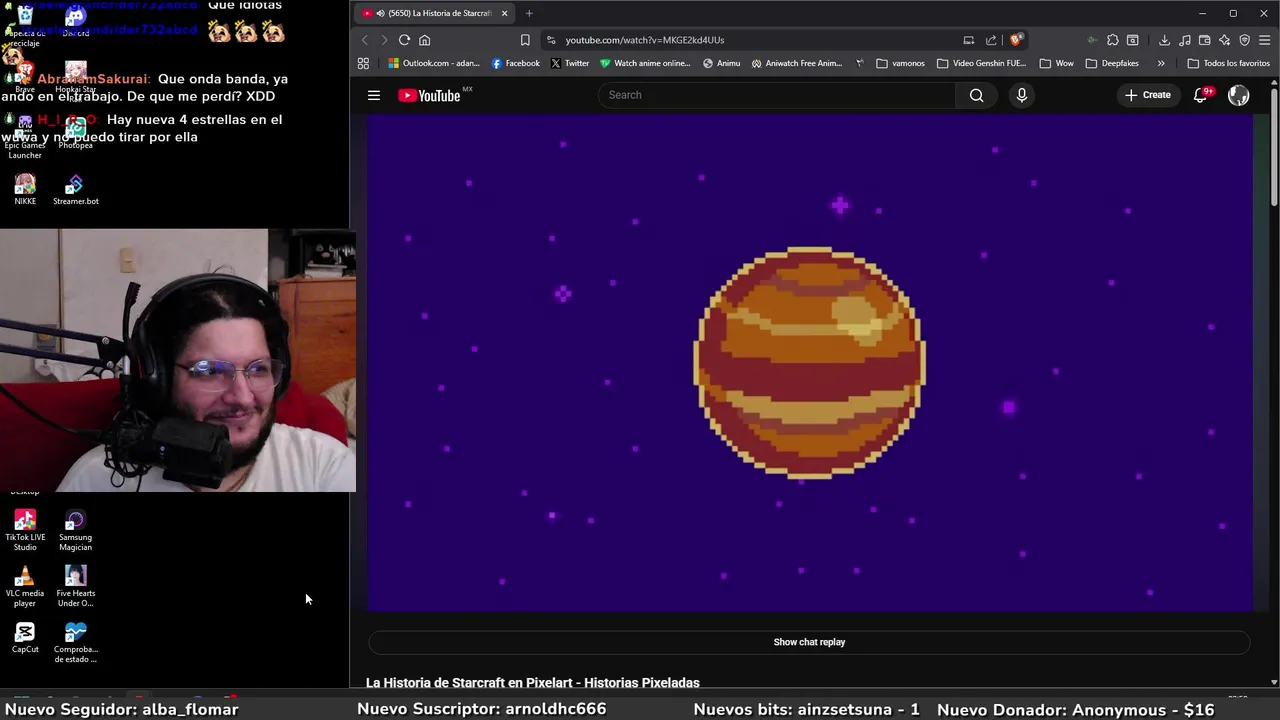
Task: Open the Animu bookmark
Action: [x=721, y=63]
